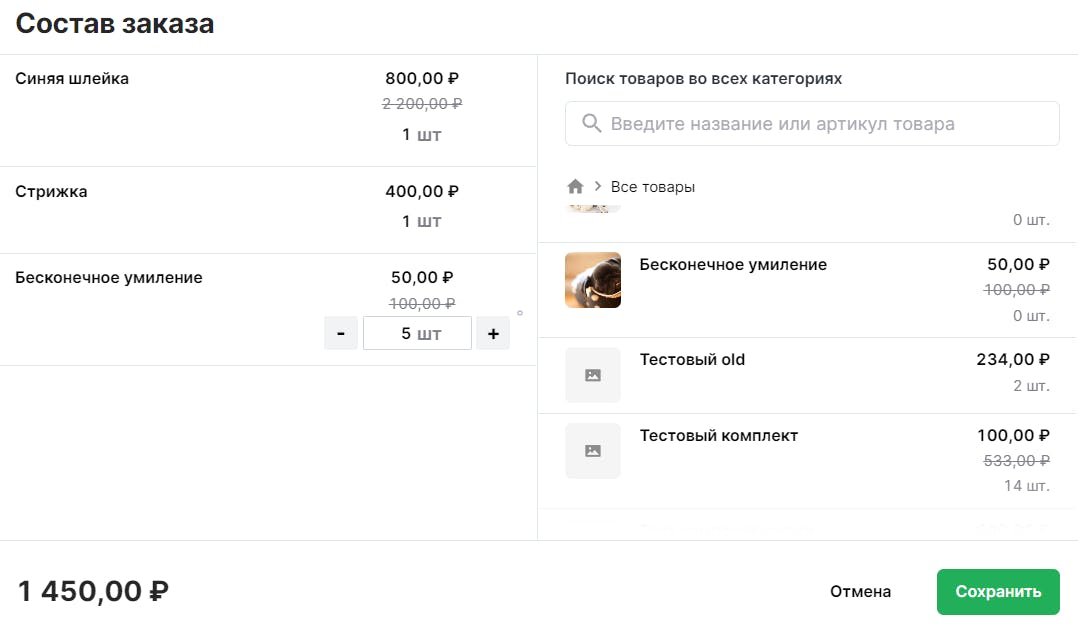Screen dimensions: 1078x629
Task: Add Тестовый old product from catalog
Action: click(x=807, y=375)
